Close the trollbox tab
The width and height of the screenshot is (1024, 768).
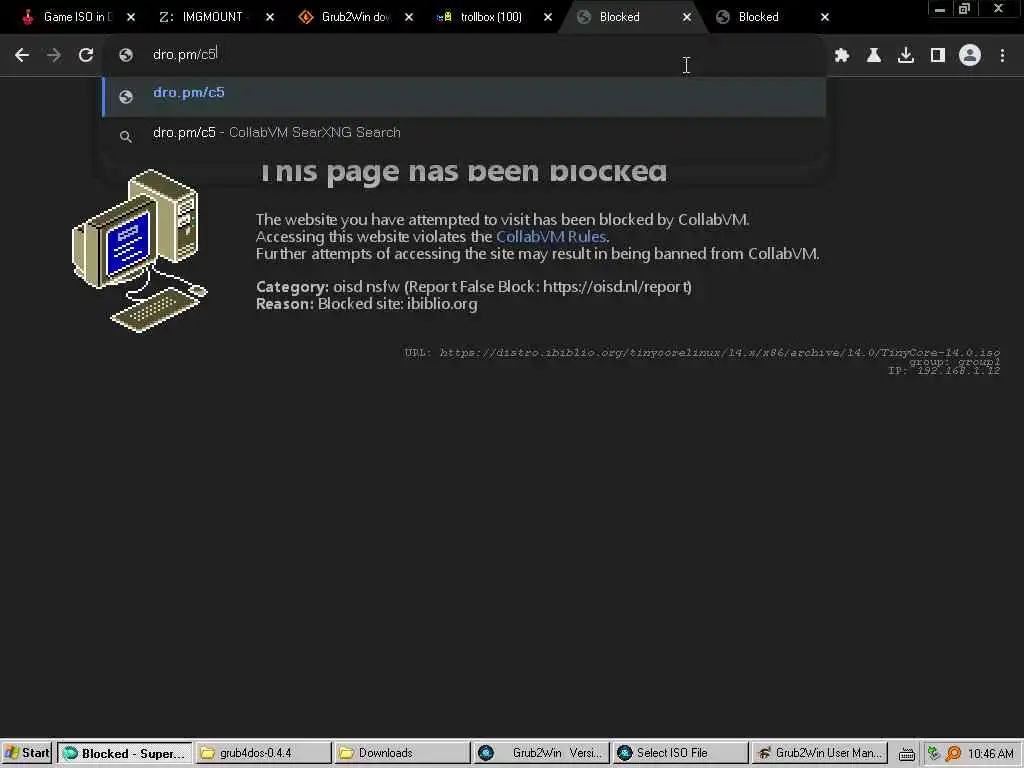(x=548, y=17)
